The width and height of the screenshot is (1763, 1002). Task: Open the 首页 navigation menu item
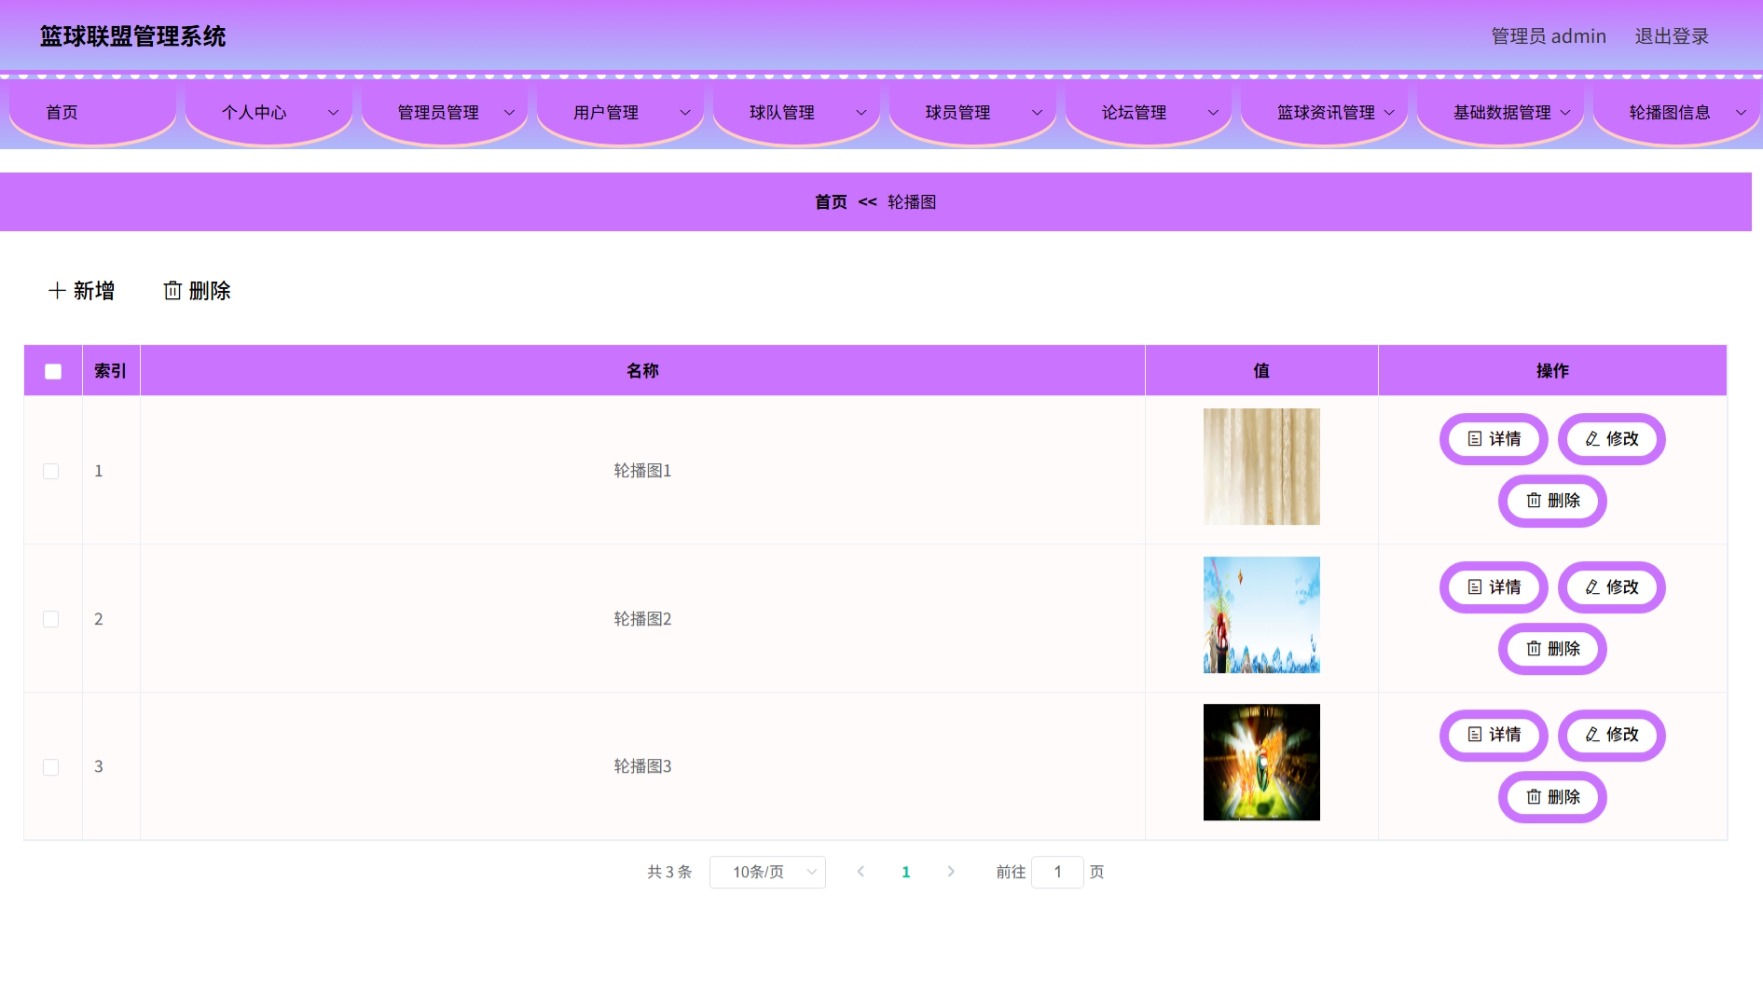(x=93, y=113)
